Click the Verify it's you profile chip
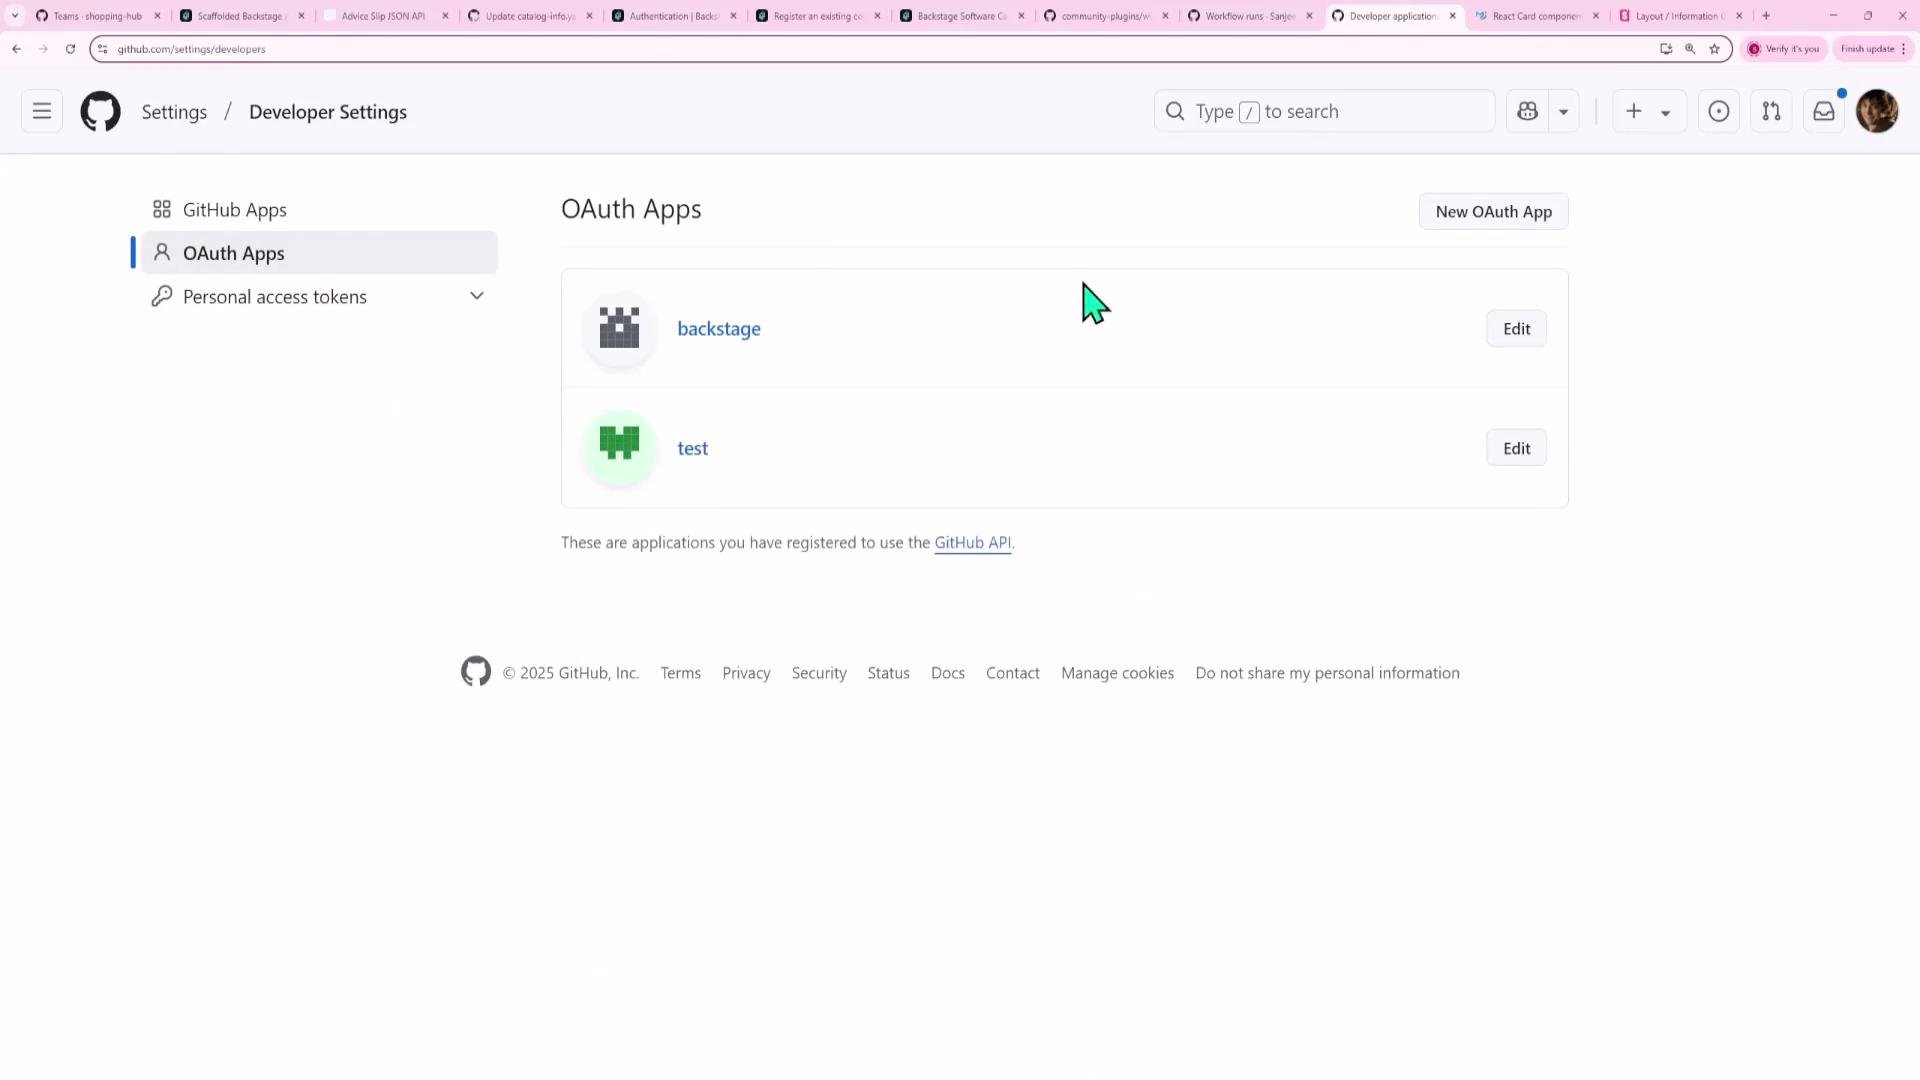1920x1080 pixels. tap(1783, 49)
